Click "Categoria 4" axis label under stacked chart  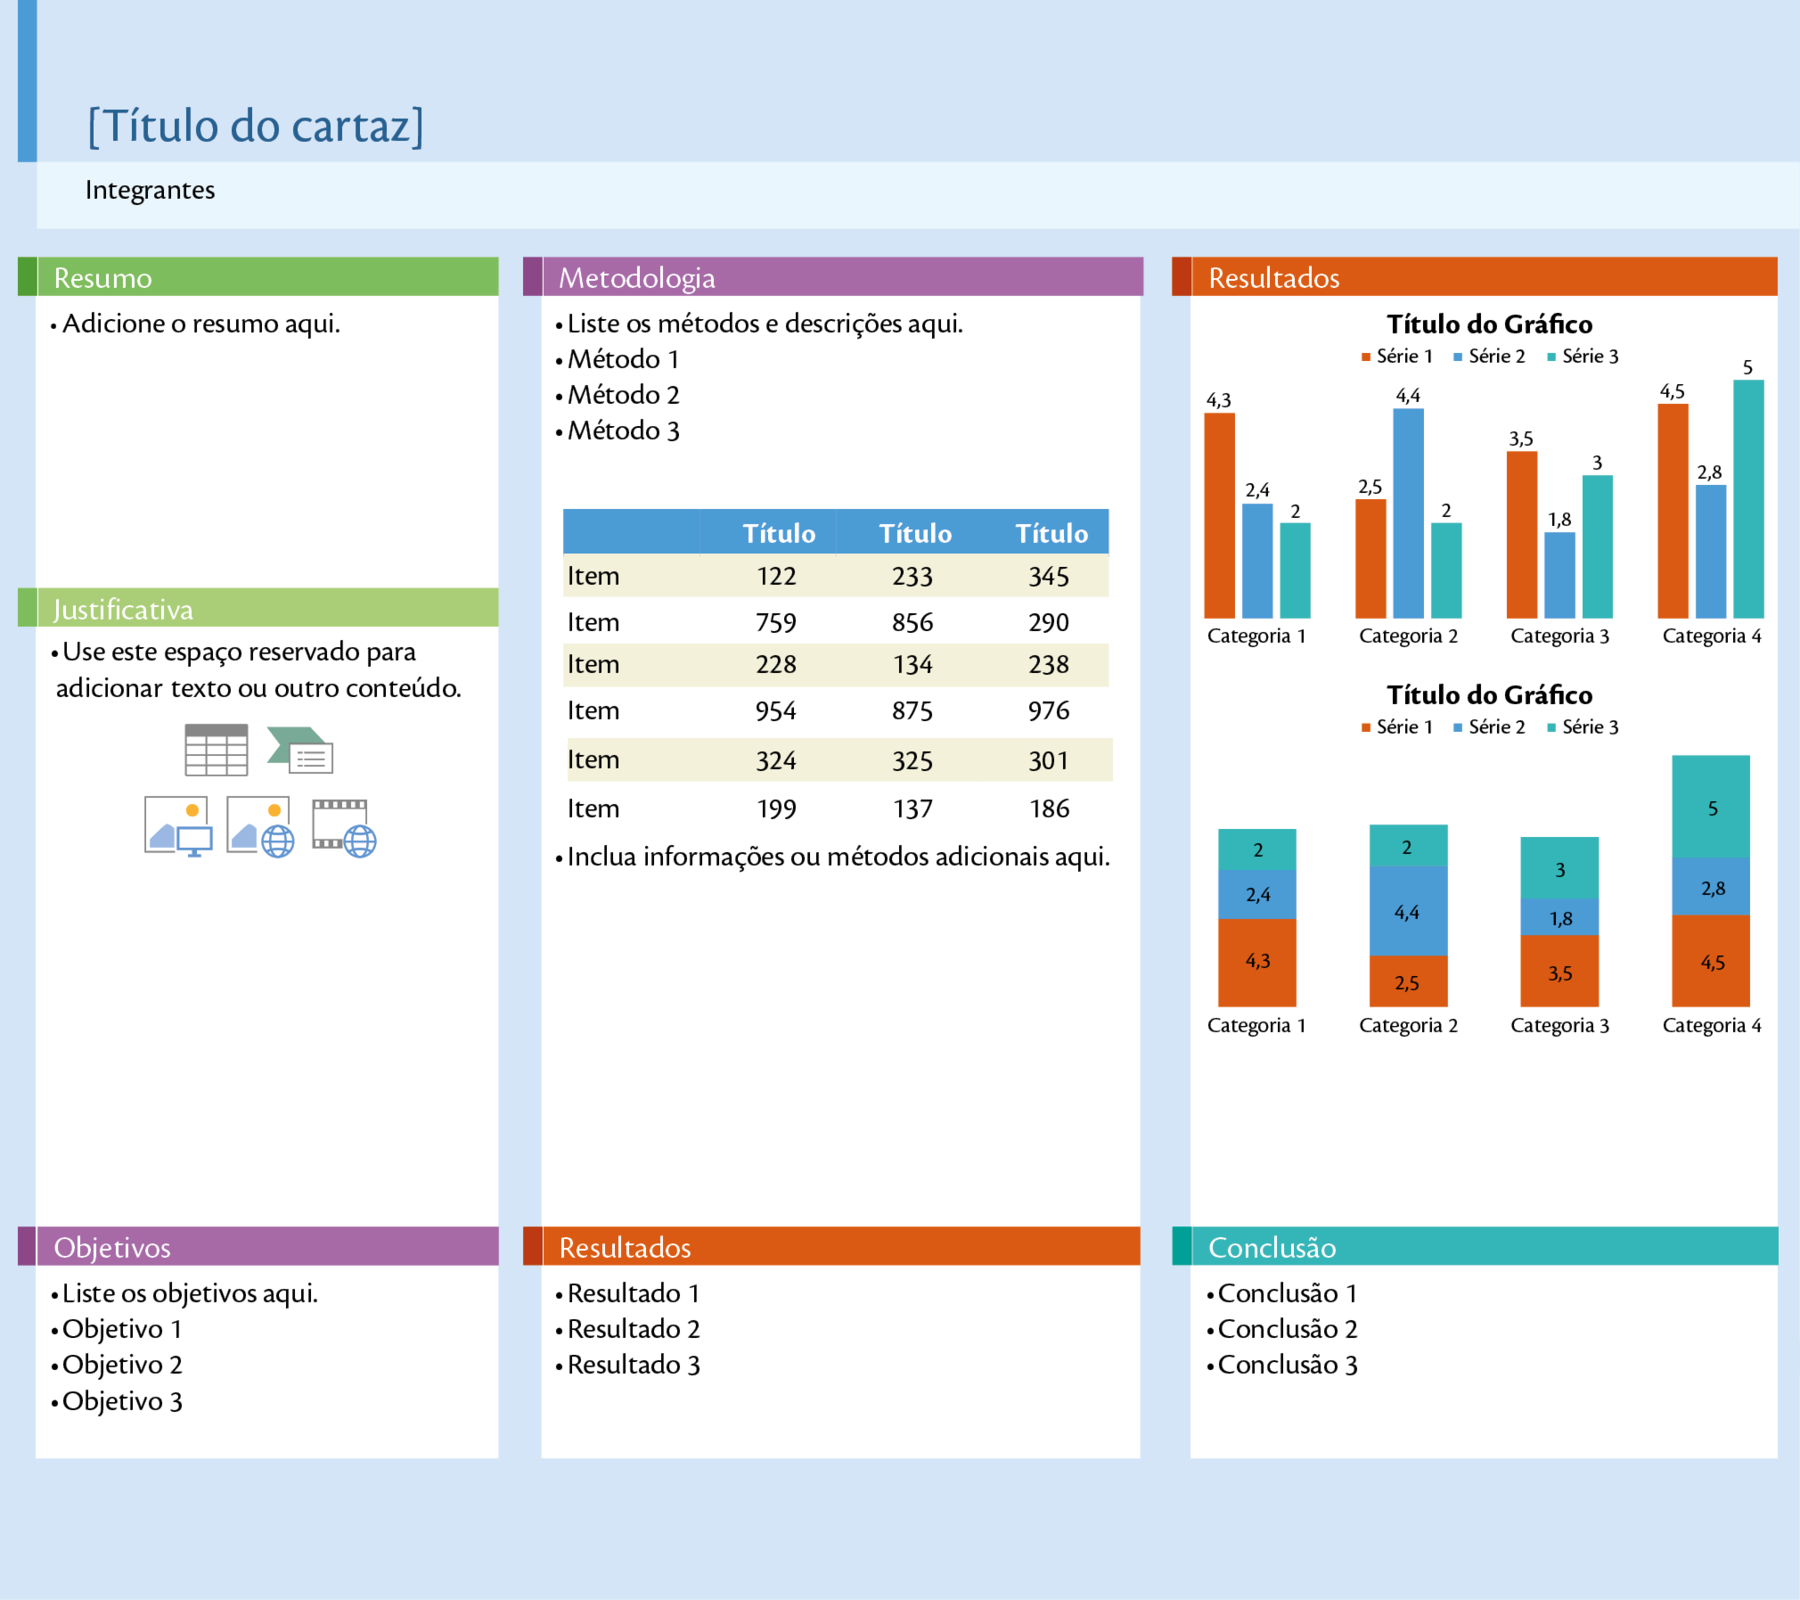[x=1712, y=1026]
